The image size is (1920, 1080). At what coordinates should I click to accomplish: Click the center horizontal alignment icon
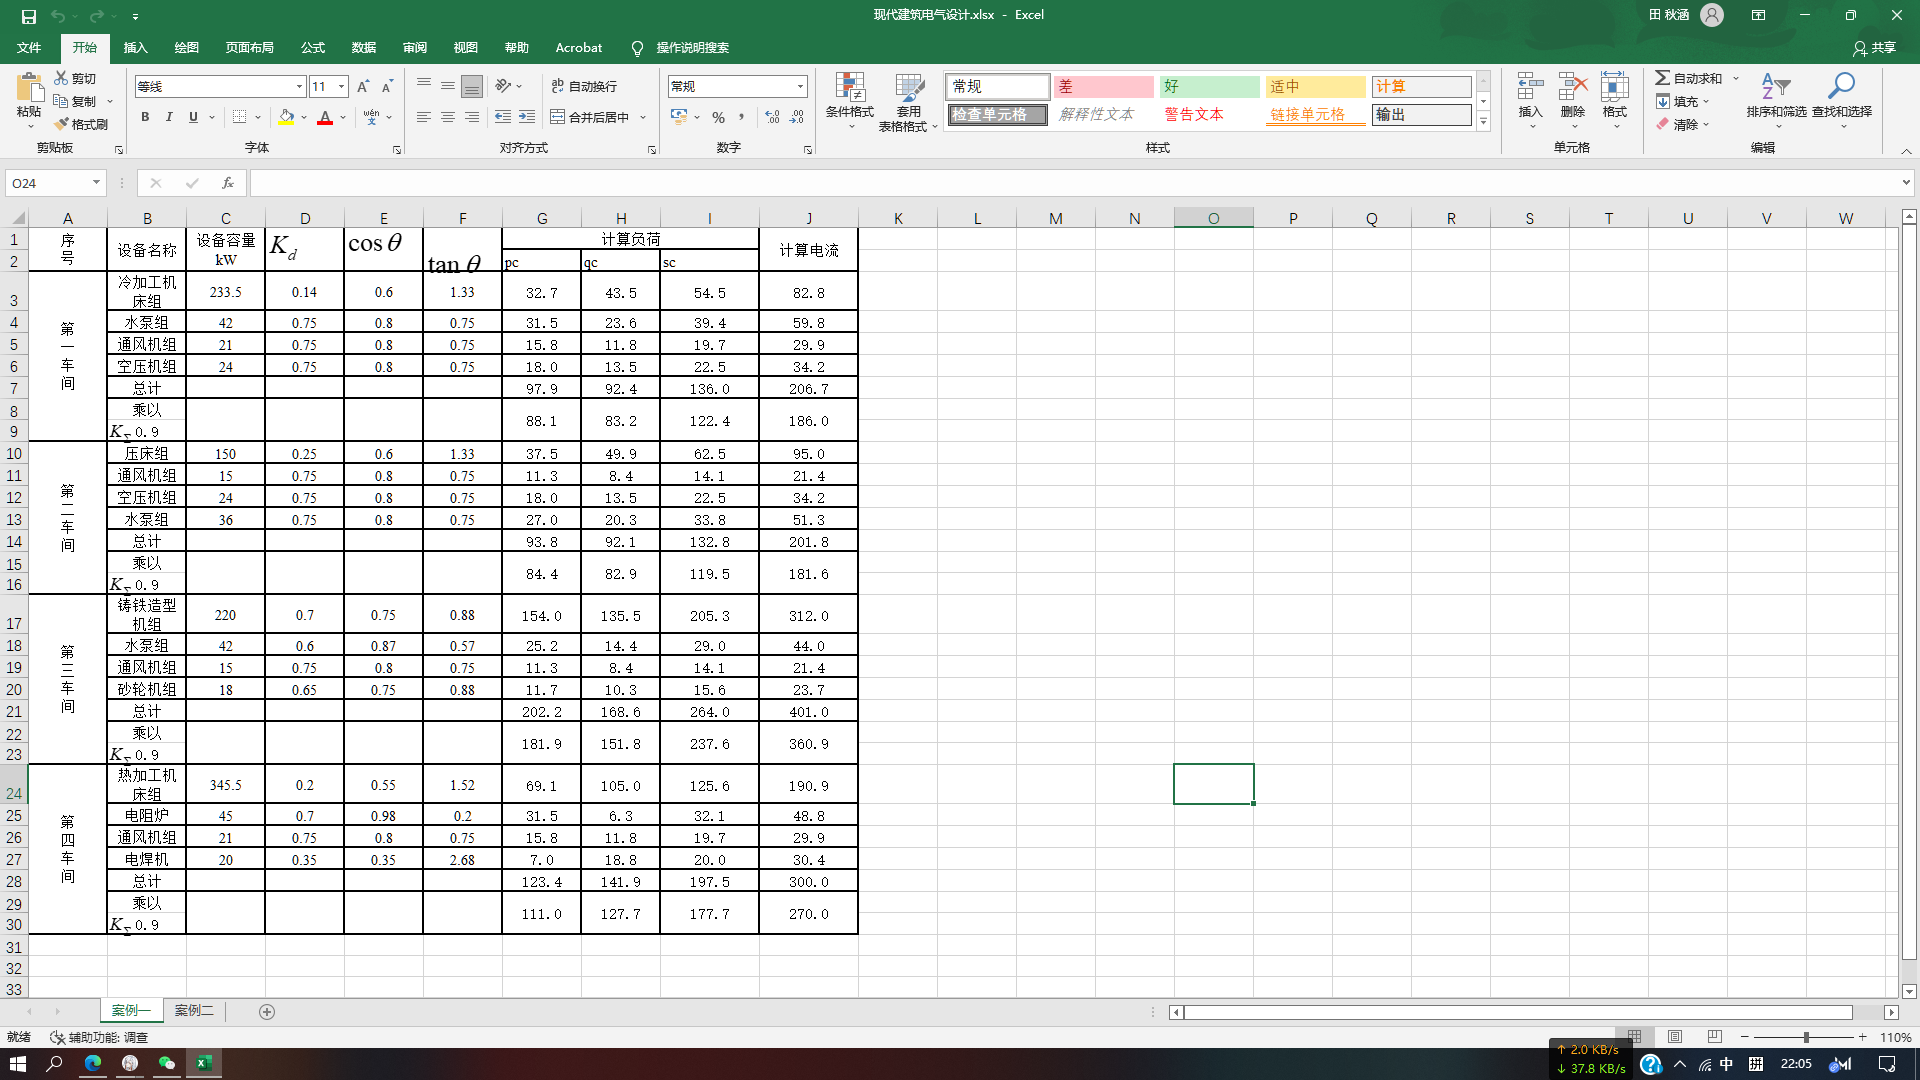(x=447, y=117)
